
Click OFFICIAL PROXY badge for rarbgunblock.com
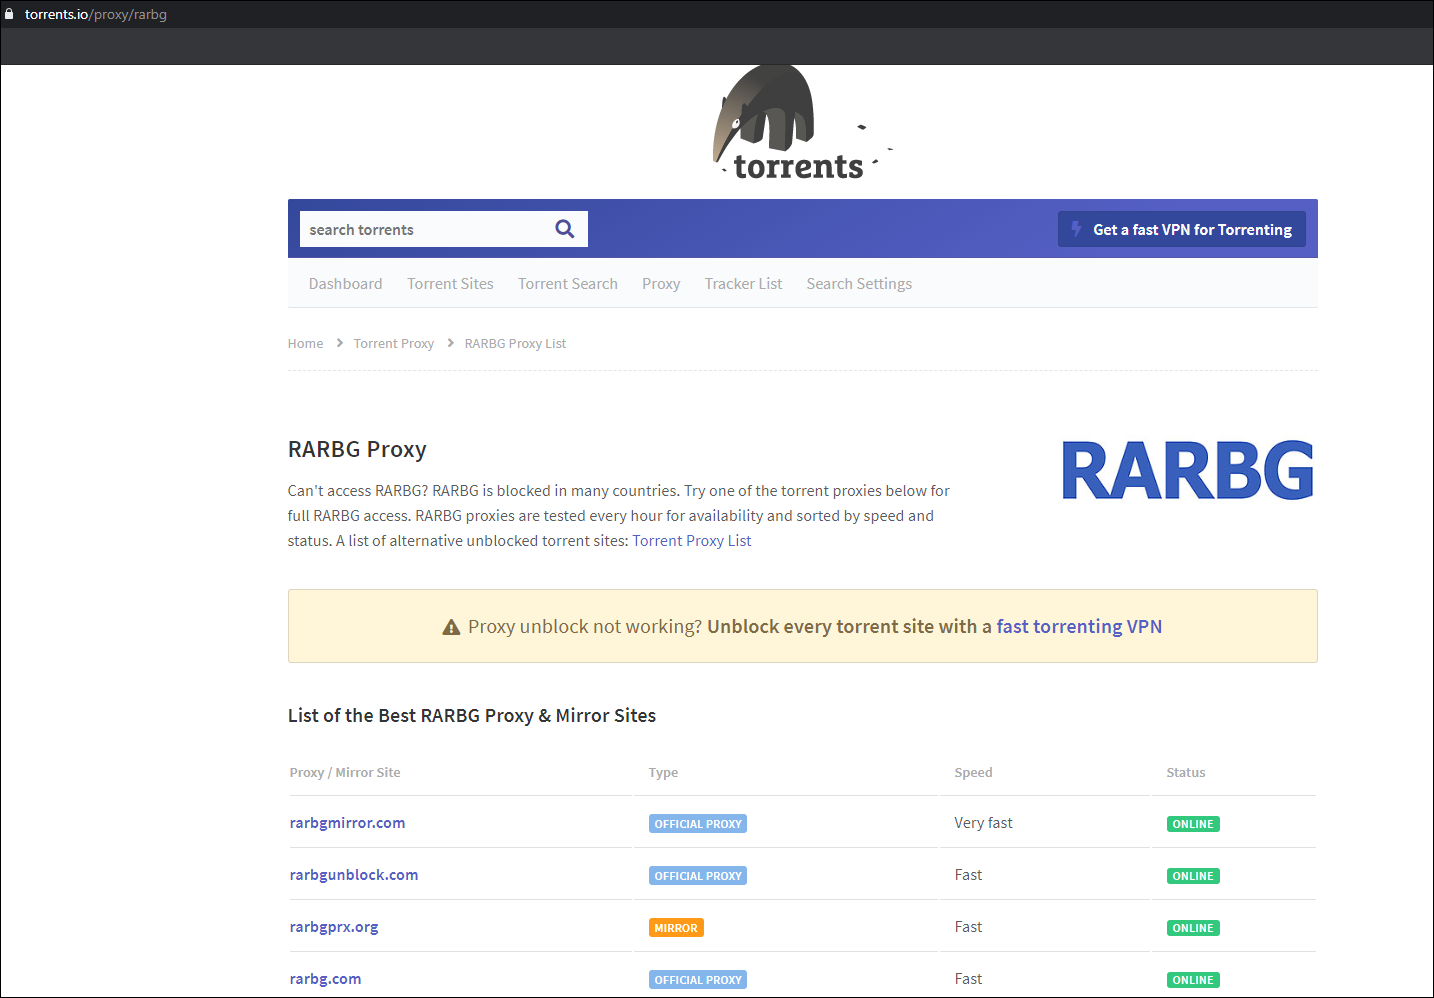(698, 876)
